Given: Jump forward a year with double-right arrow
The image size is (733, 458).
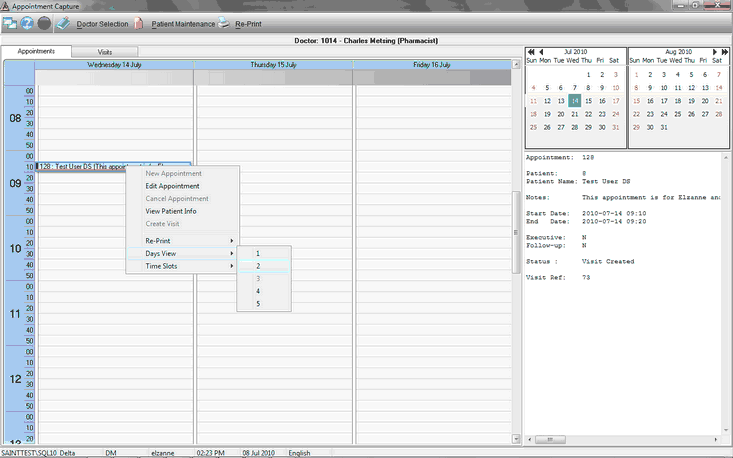Looking at the screenshot, I should [x=724, y=52].
